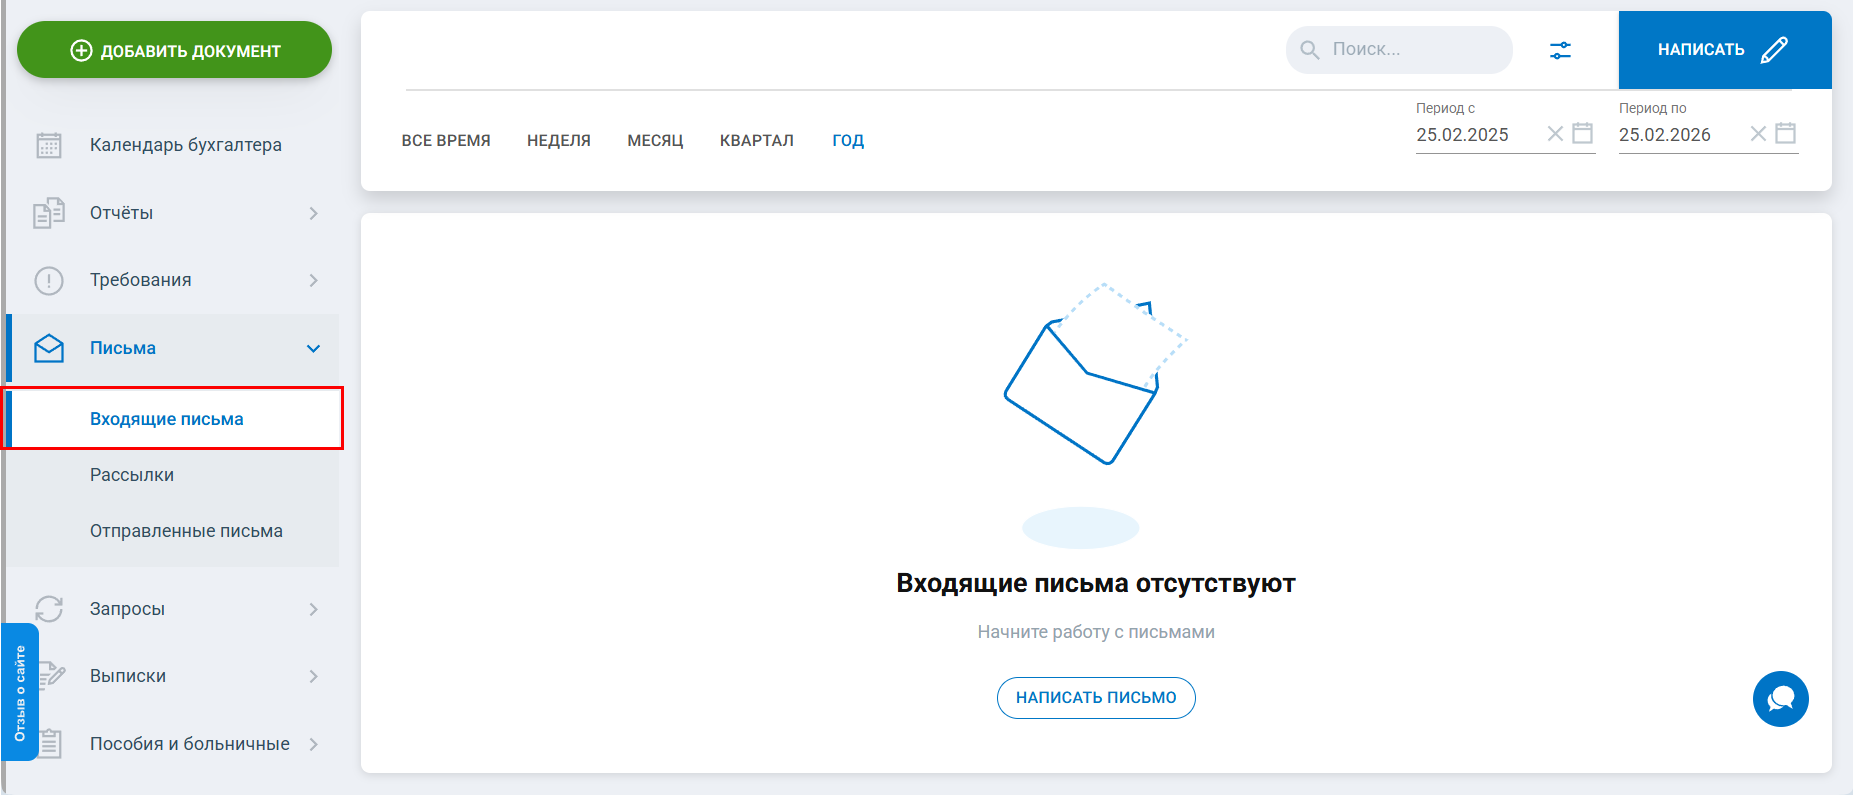Click the chat support bubble icon
1853x795 pixels.
tap(1780, 699)
